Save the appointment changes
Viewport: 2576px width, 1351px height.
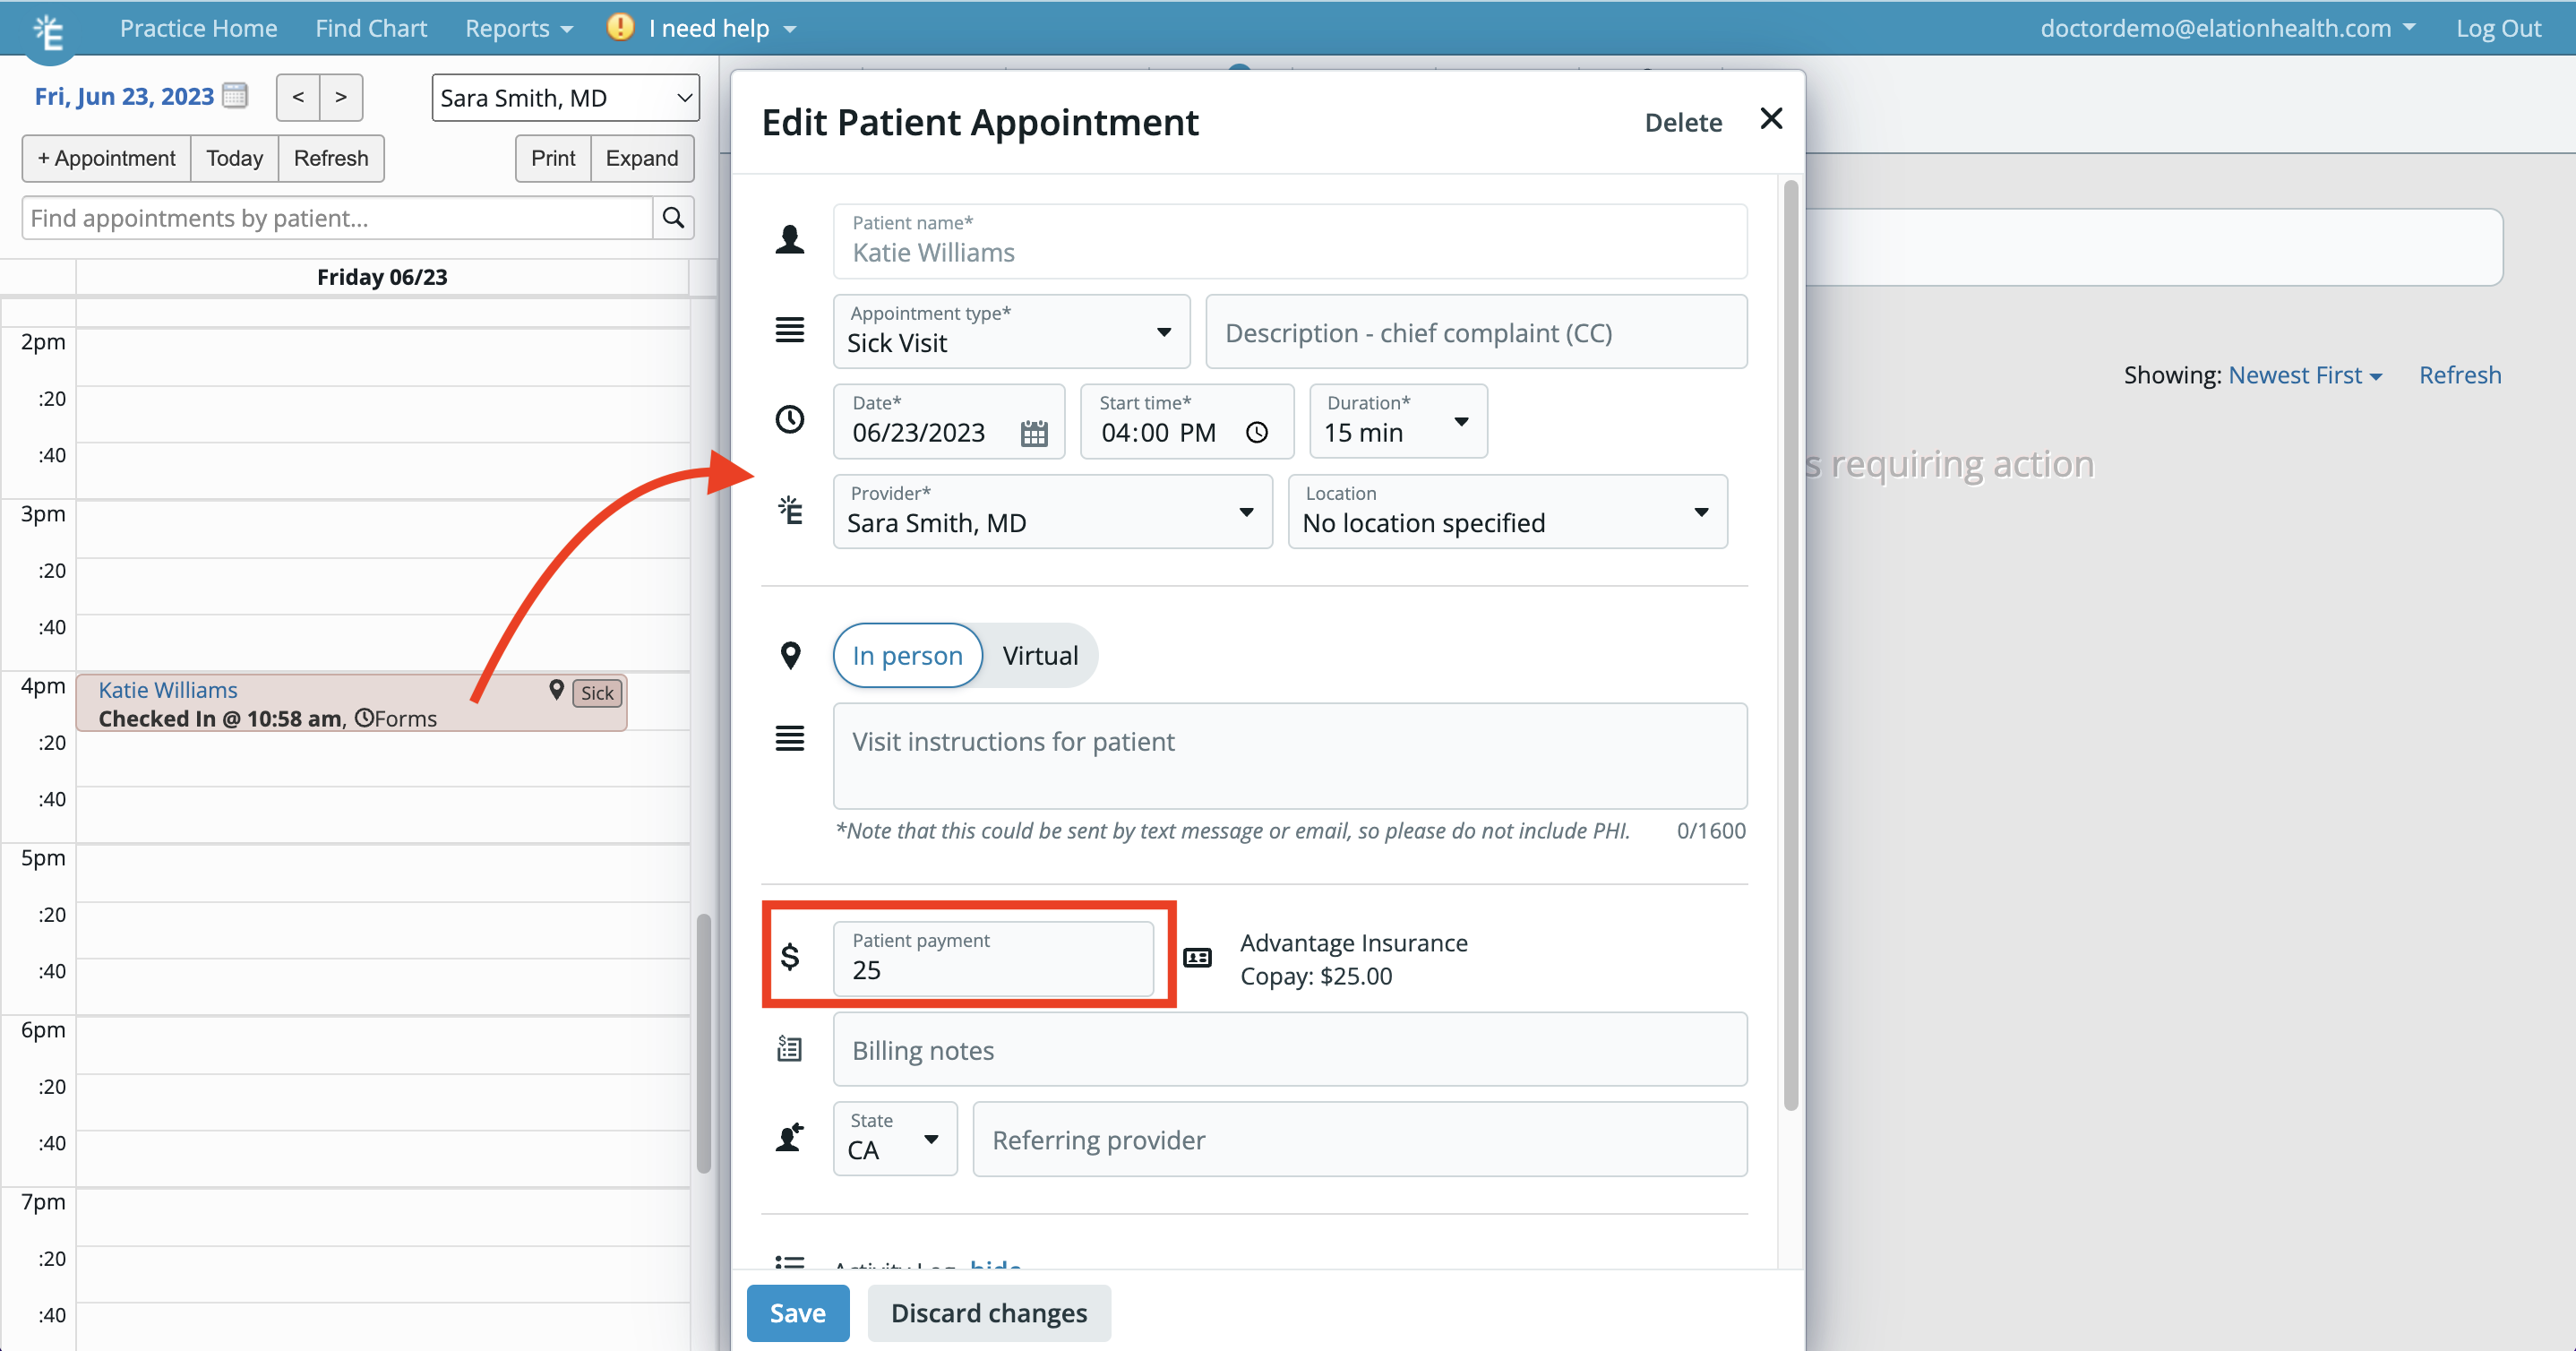coord(797,1312)
